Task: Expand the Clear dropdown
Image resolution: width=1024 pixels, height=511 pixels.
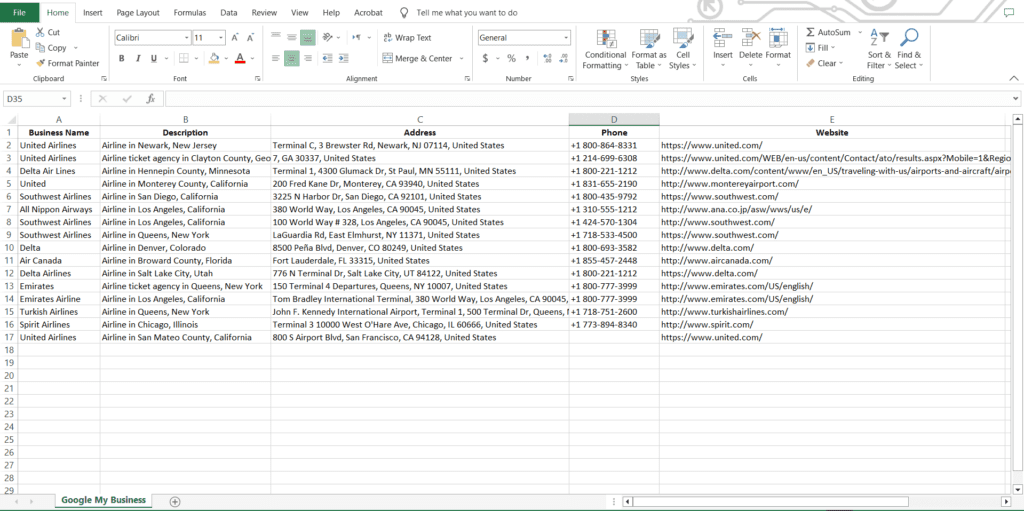Action: point(841,63)
